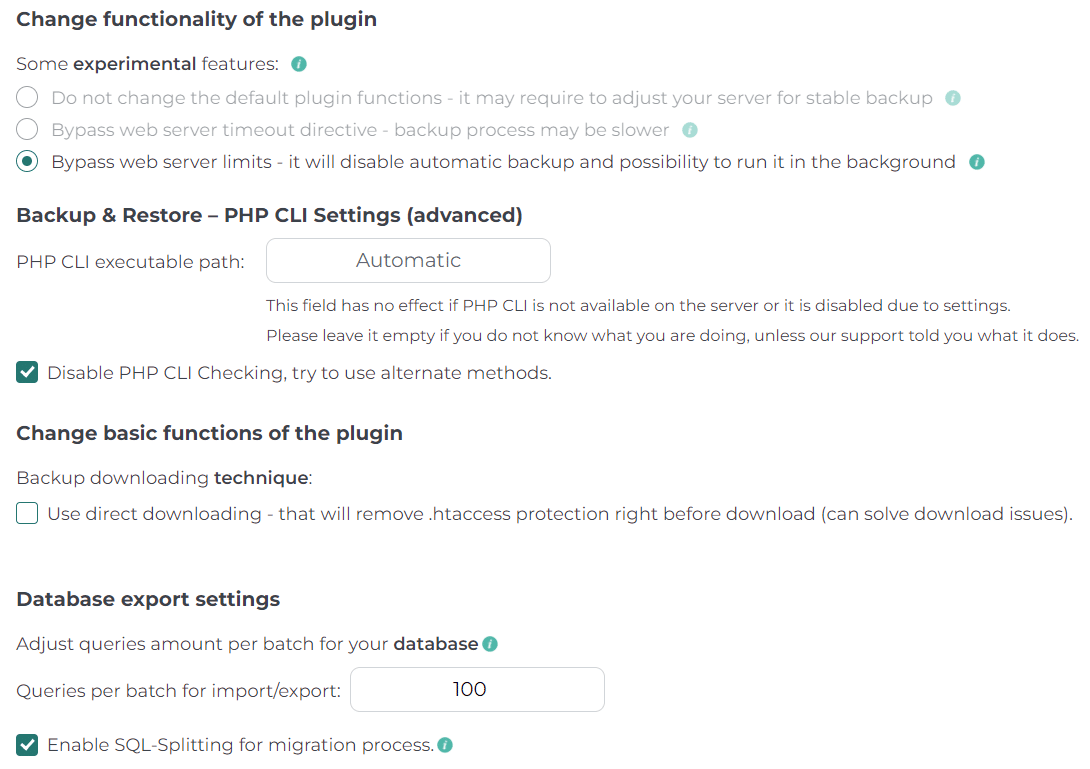
Task: Open info icon for default plugin functions option
Action: point(953,98)
